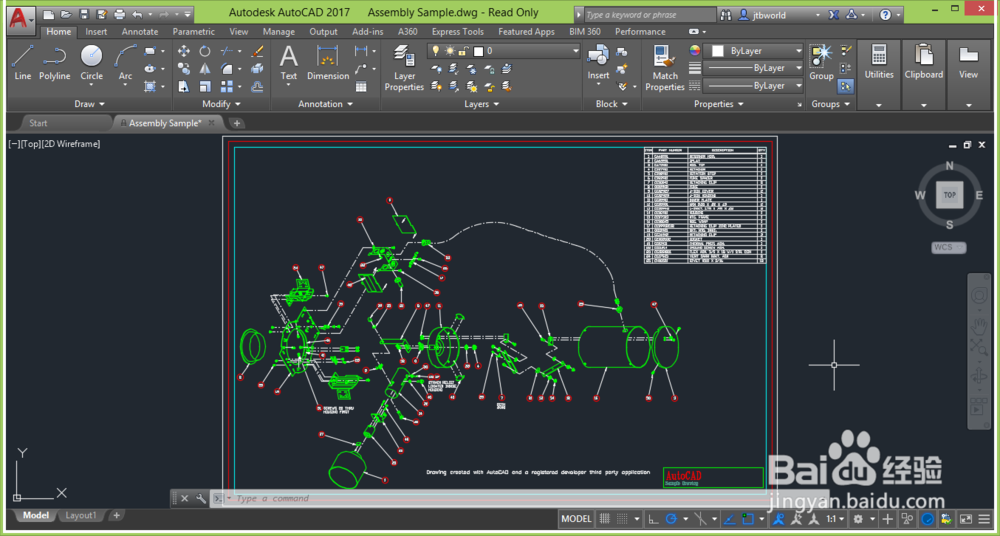Activate the Move tool in Modify panel
The width and height of the screenshot is (1000, 536).
tap(184, 51)
